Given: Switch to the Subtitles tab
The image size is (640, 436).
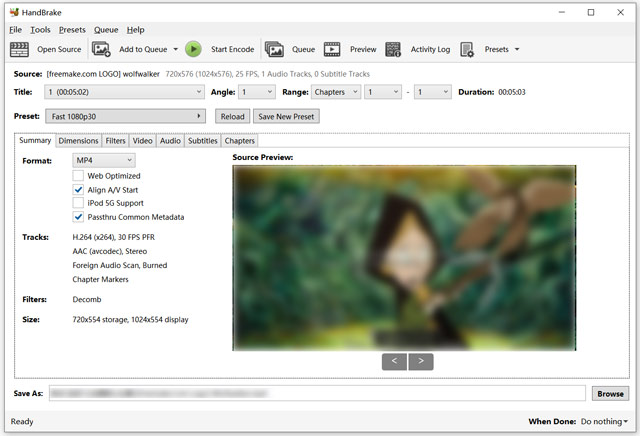Looking at the screenshot, I should point(202,141).
